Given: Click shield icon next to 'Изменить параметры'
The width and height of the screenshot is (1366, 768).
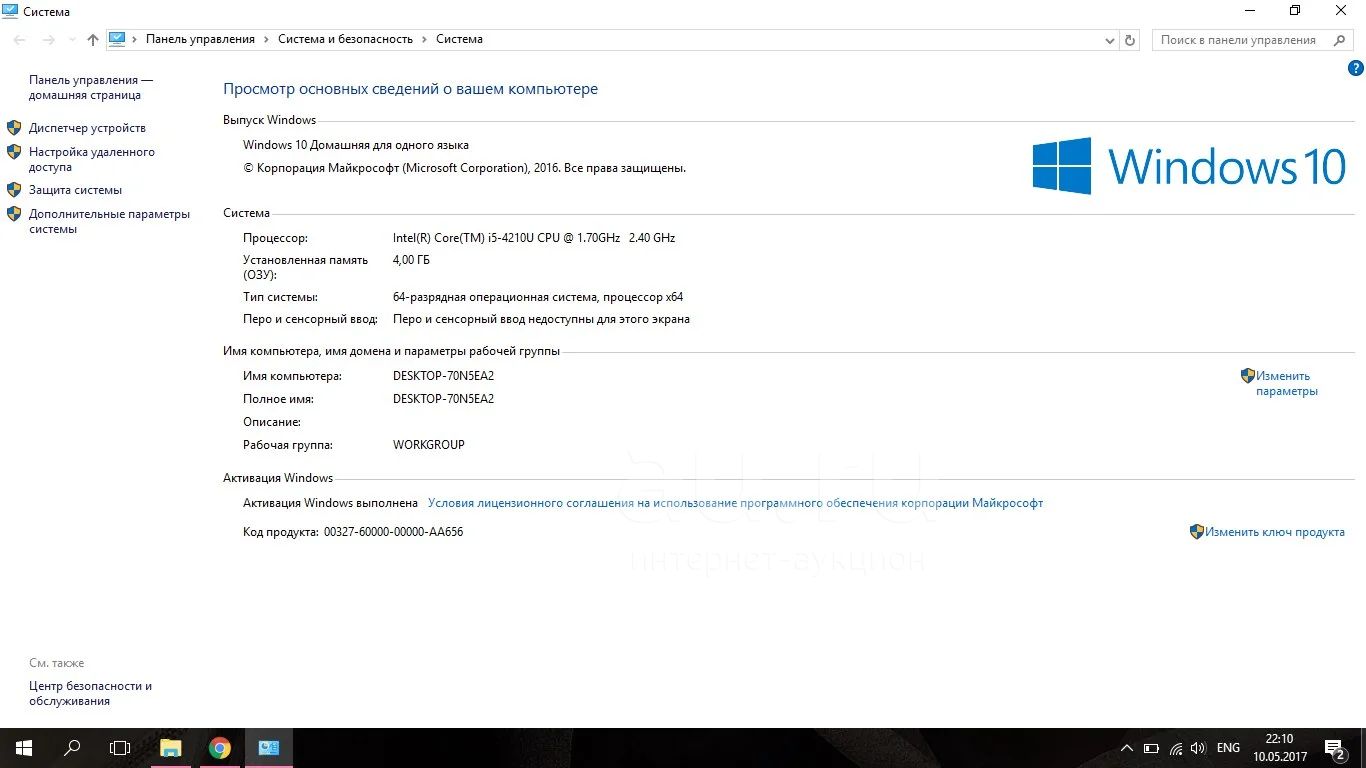Looking at the screenshot, I should click(1248, 376).
